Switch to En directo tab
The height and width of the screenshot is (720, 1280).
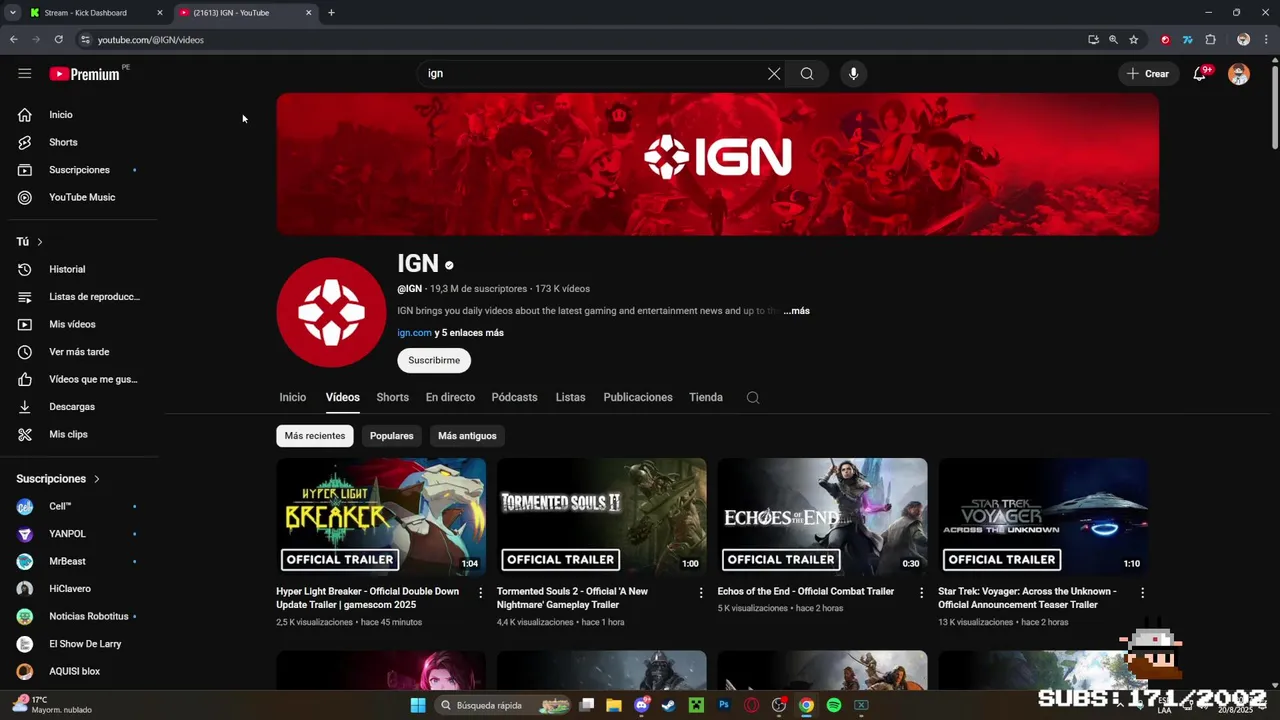click(450, 397)
